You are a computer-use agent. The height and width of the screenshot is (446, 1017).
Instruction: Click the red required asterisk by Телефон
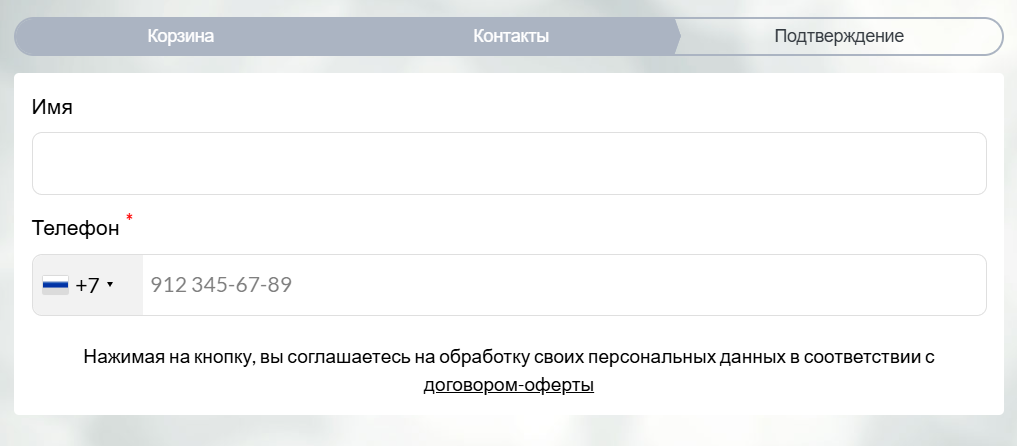[129, 217]
